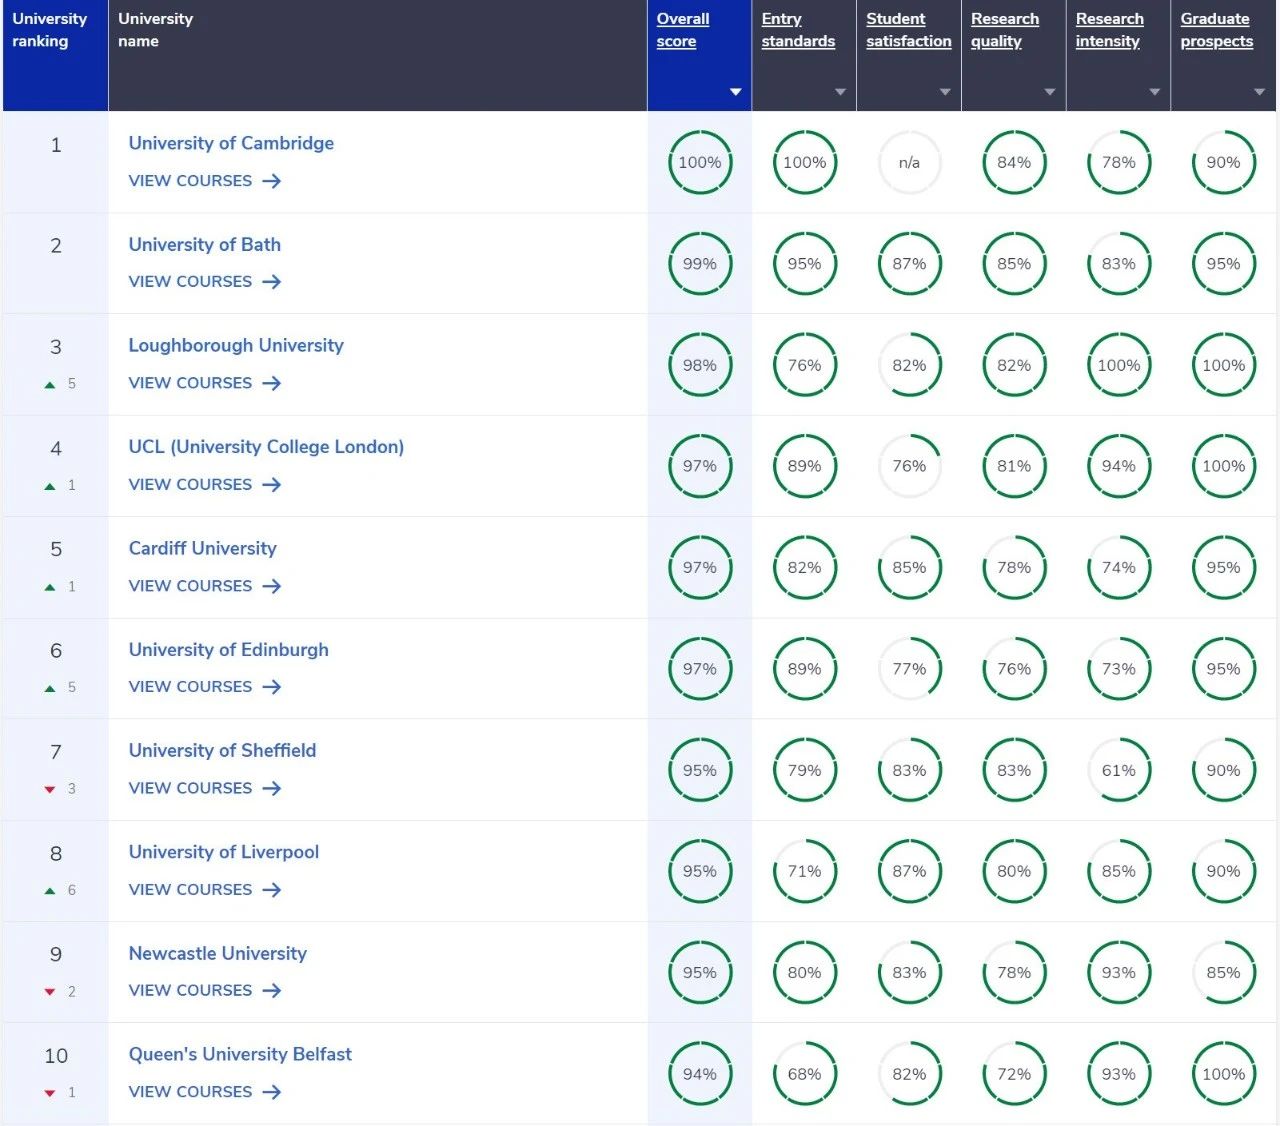Click Sheffield's 61% research intensity gauge
The height and width of the screenshot is (1126, 1280).
(1118, 770)
